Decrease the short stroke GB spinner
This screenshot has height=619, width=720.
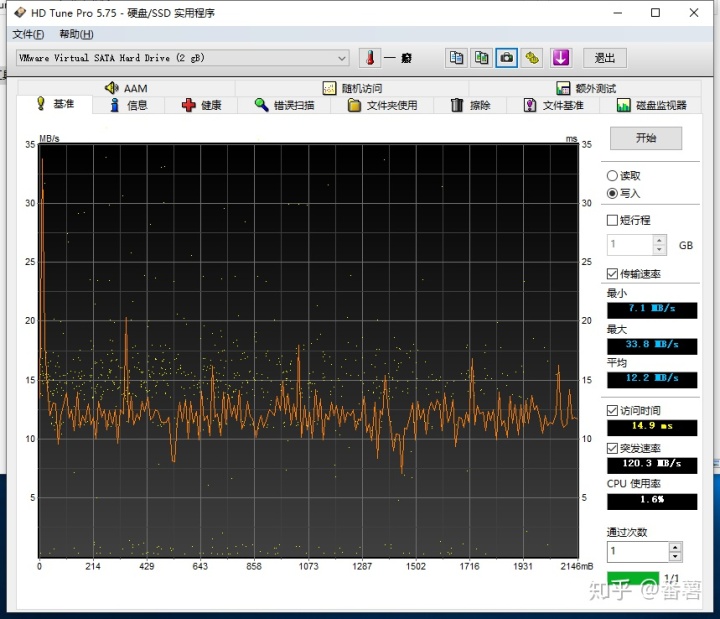point(659,249)
